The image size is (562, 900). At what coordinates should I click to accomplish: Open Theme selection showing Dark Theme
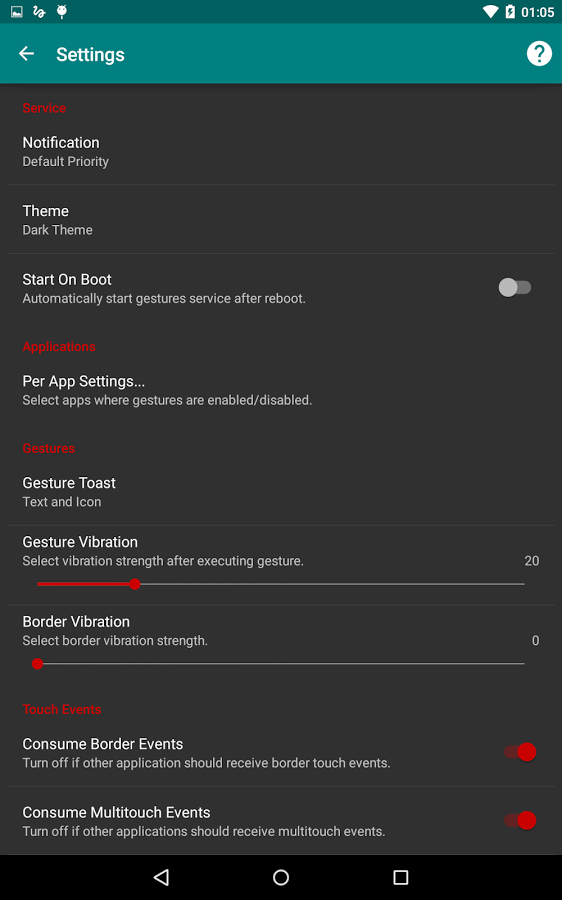pos(281,220)
